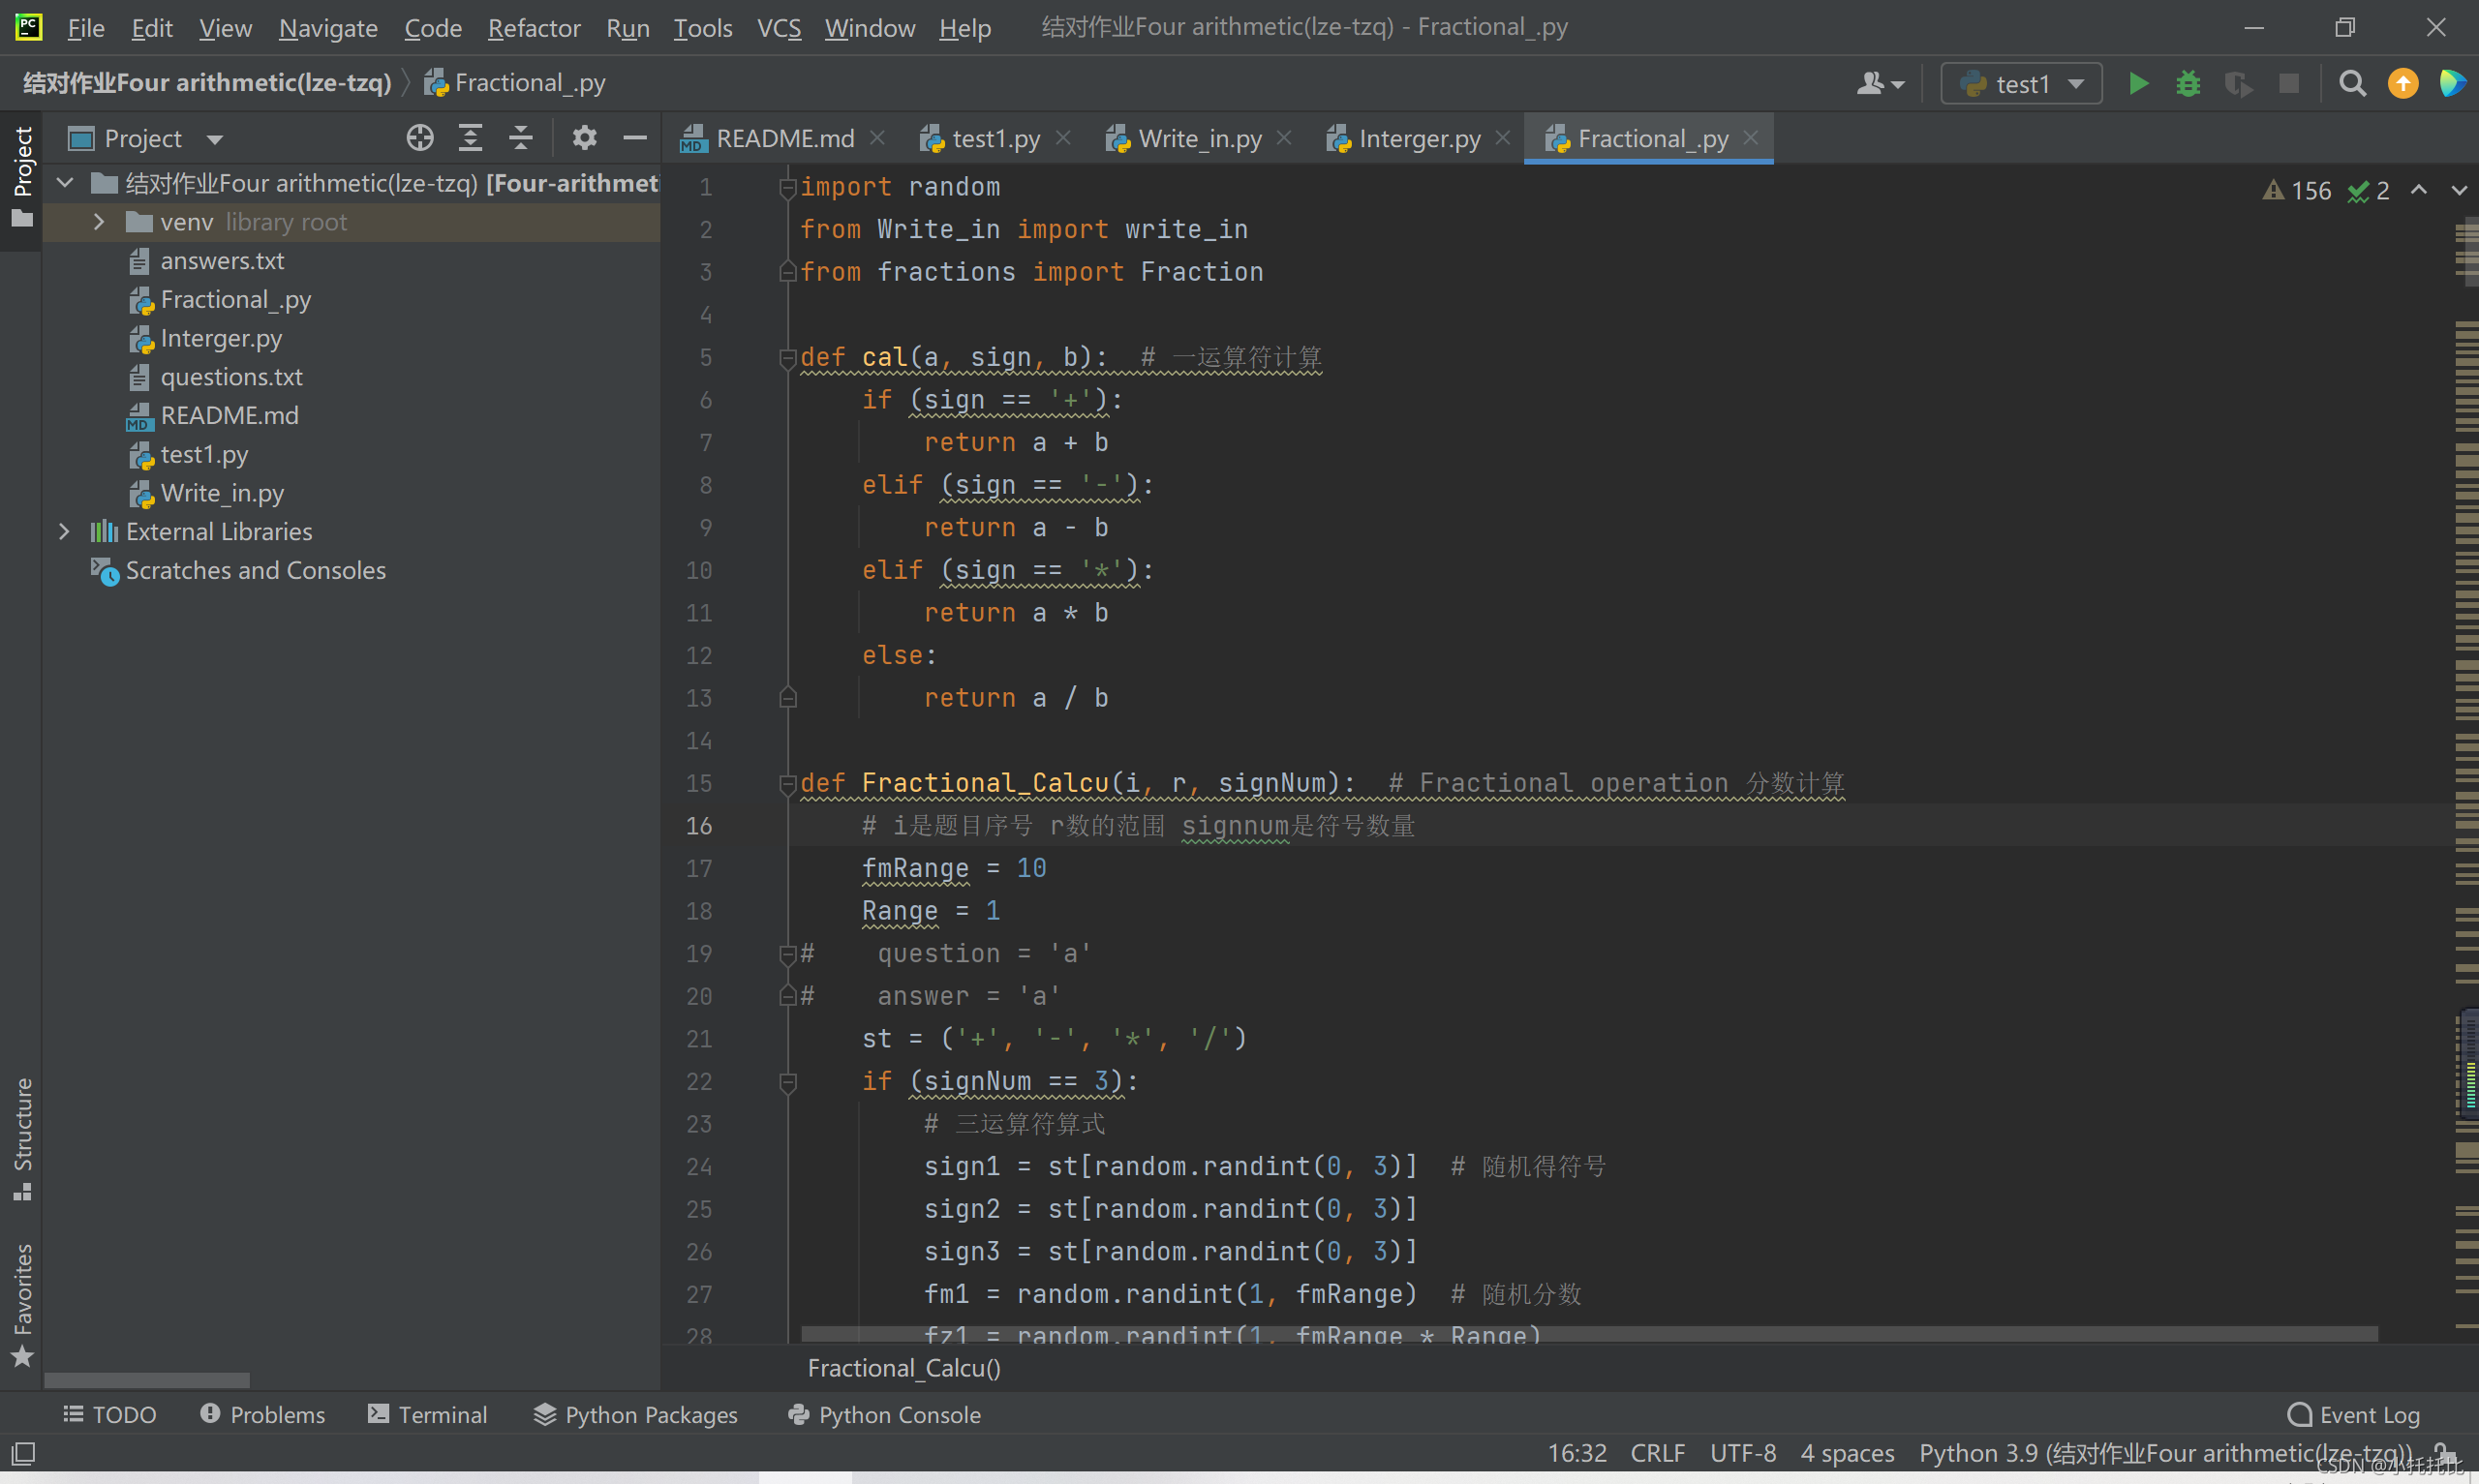Click the editor horizontal scrollbar

coord(1589,1334)
